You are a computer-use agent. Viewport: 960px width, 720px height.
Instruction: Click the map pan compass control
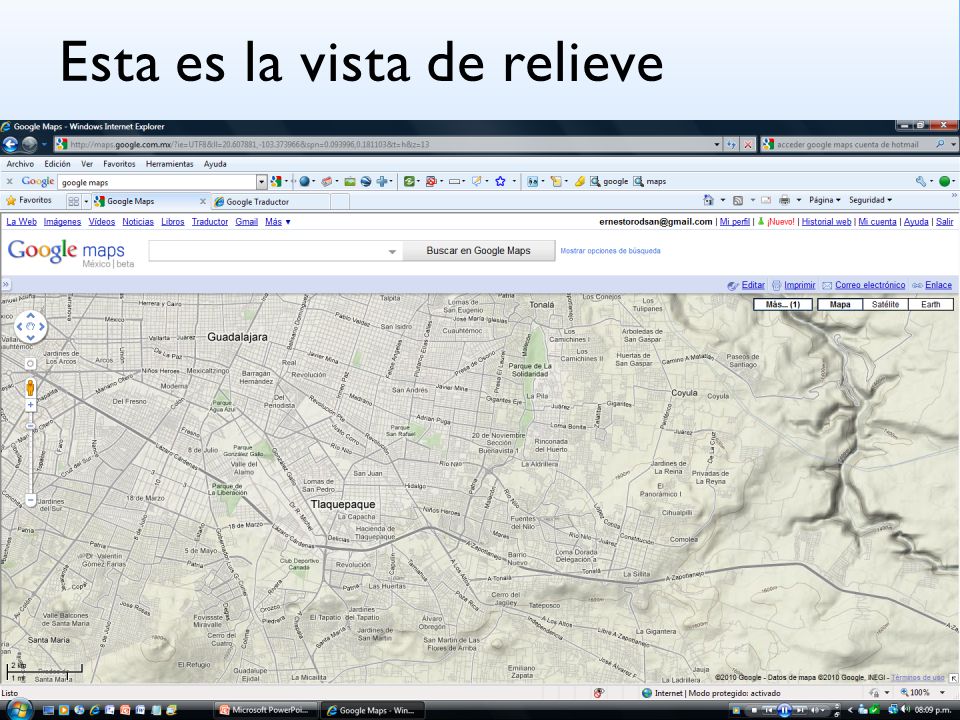(x=31, y=327)
